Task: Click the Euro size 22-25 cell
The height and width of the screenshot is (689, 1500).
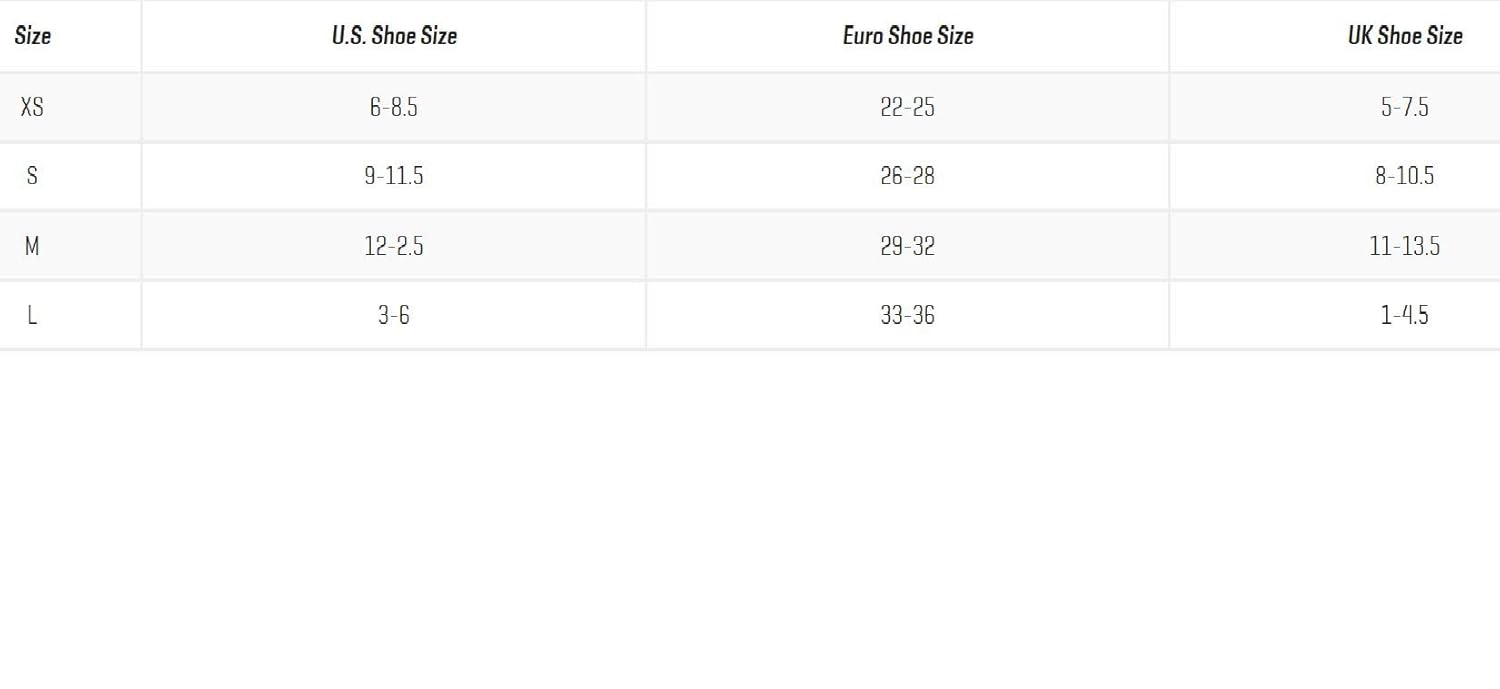Action: point(908,107)
